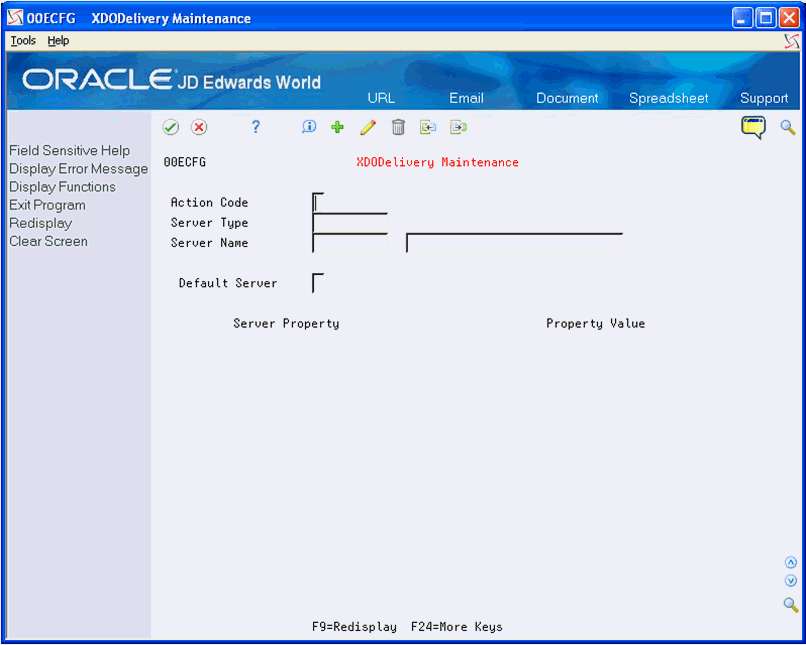Minimize the XDODelivery Maintenance window
The height and width of the screenshot is (645, 806).
pyautogui.click(x=742, y=19)
